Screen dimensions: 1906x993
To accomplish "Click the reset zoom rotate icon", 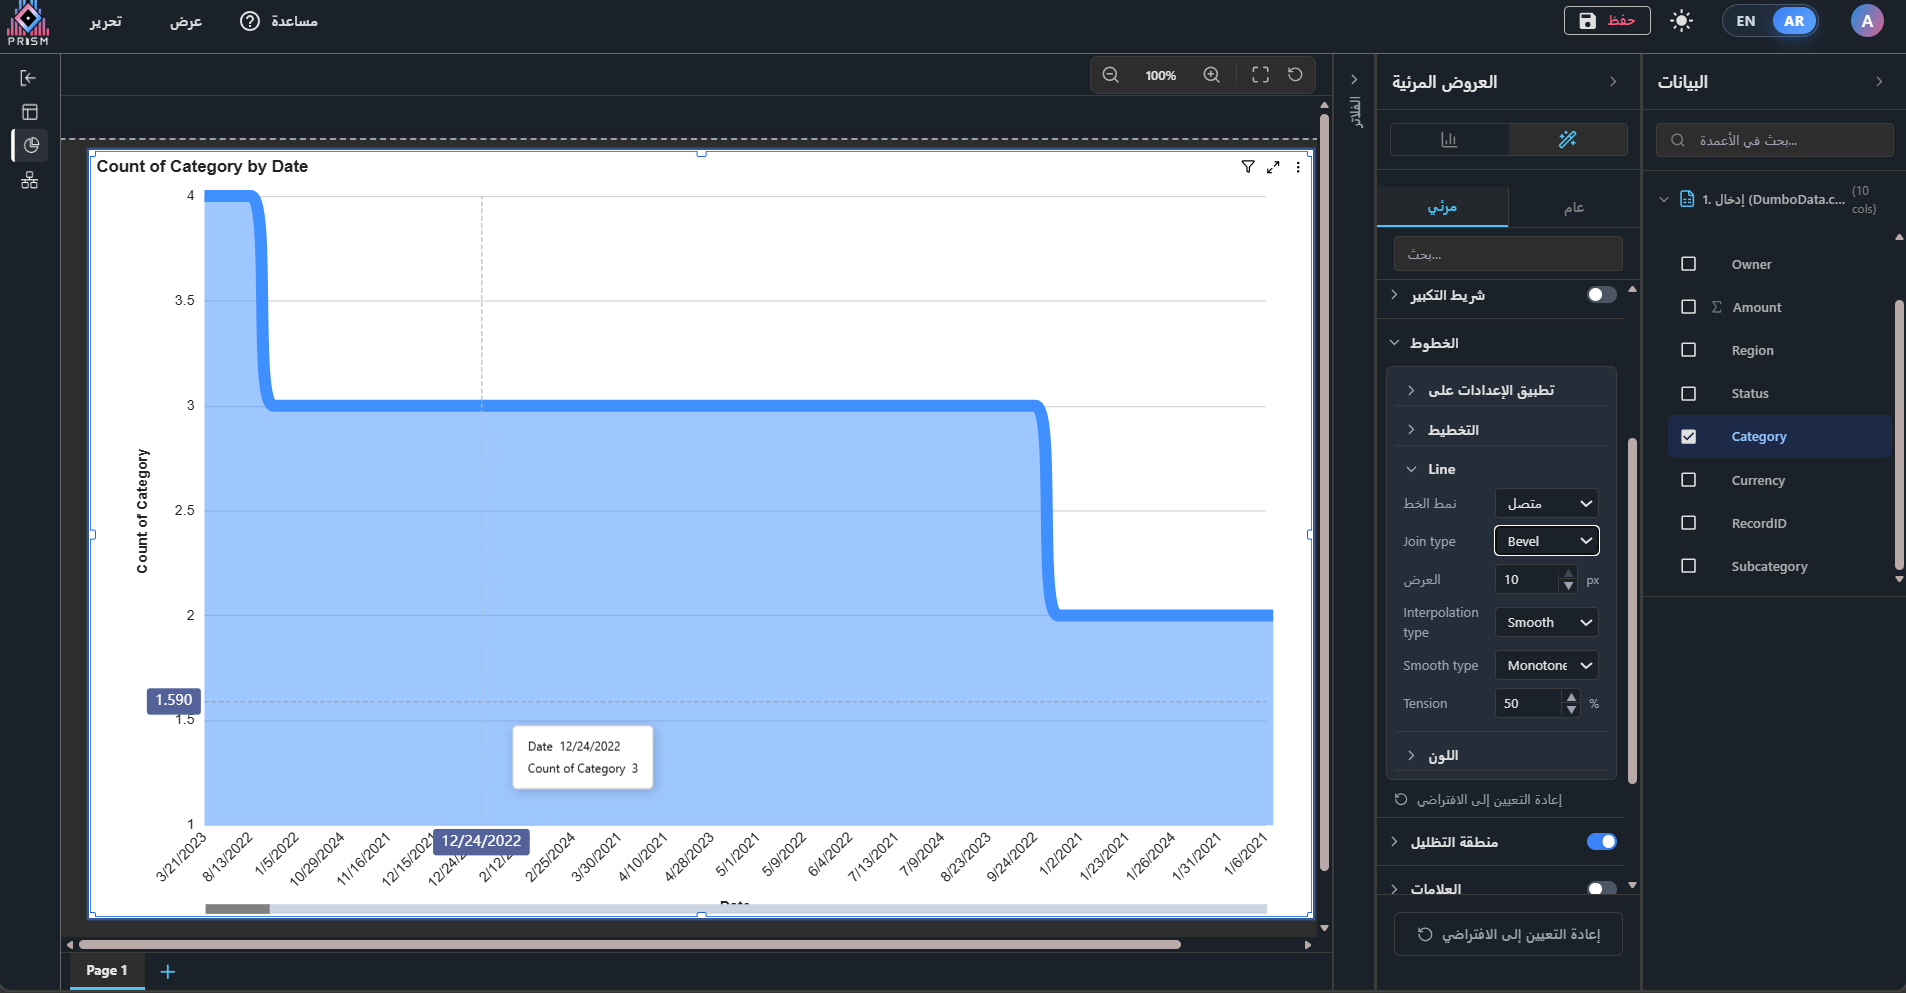I will pos(1295,75).
